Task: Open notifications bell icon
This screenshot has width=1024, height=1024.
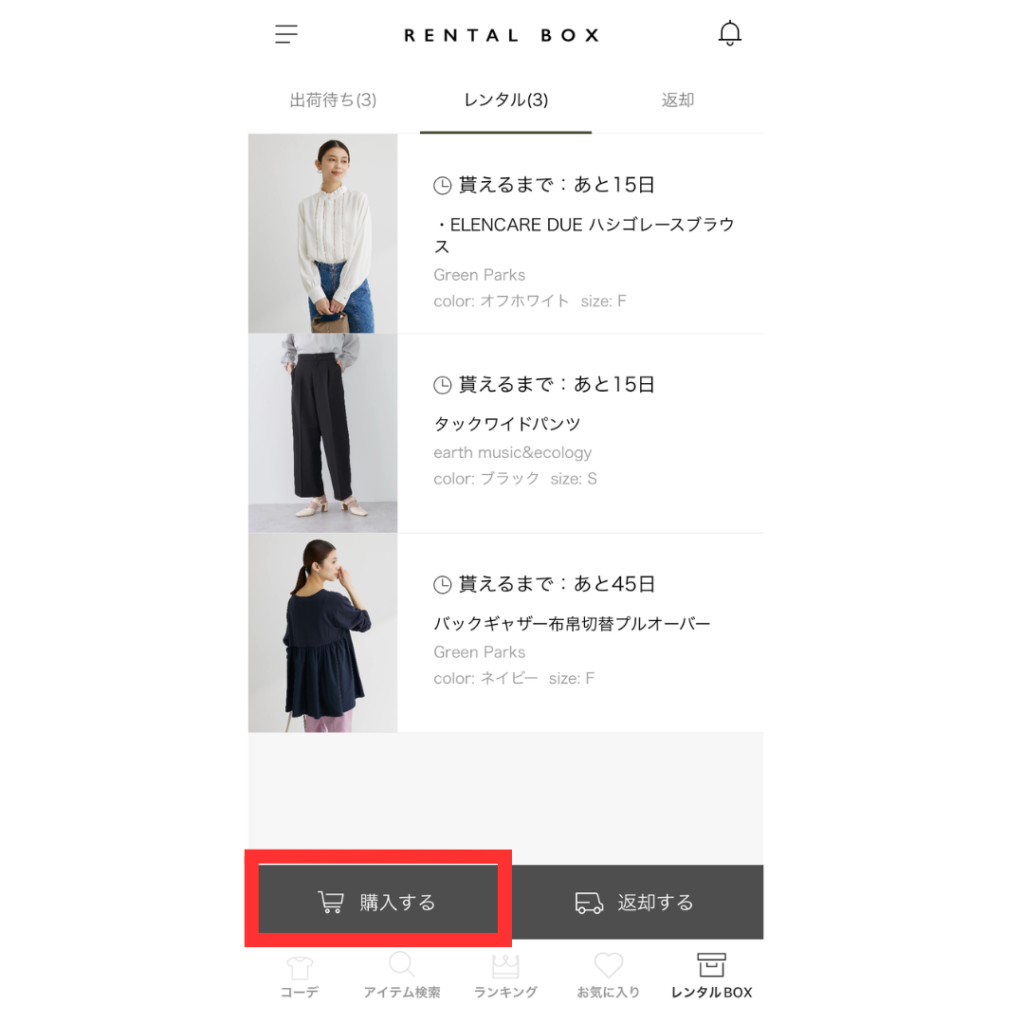Action: click(x=729, y=33)
